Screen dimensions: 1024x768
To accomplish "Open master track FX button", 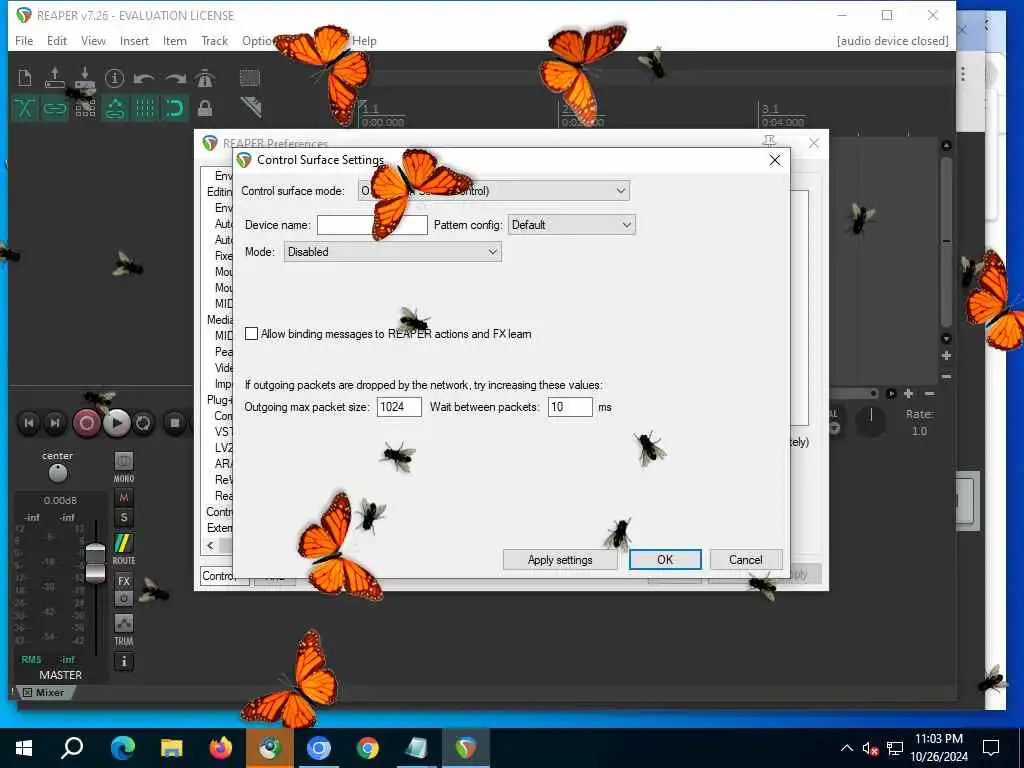I will (123, 581).
